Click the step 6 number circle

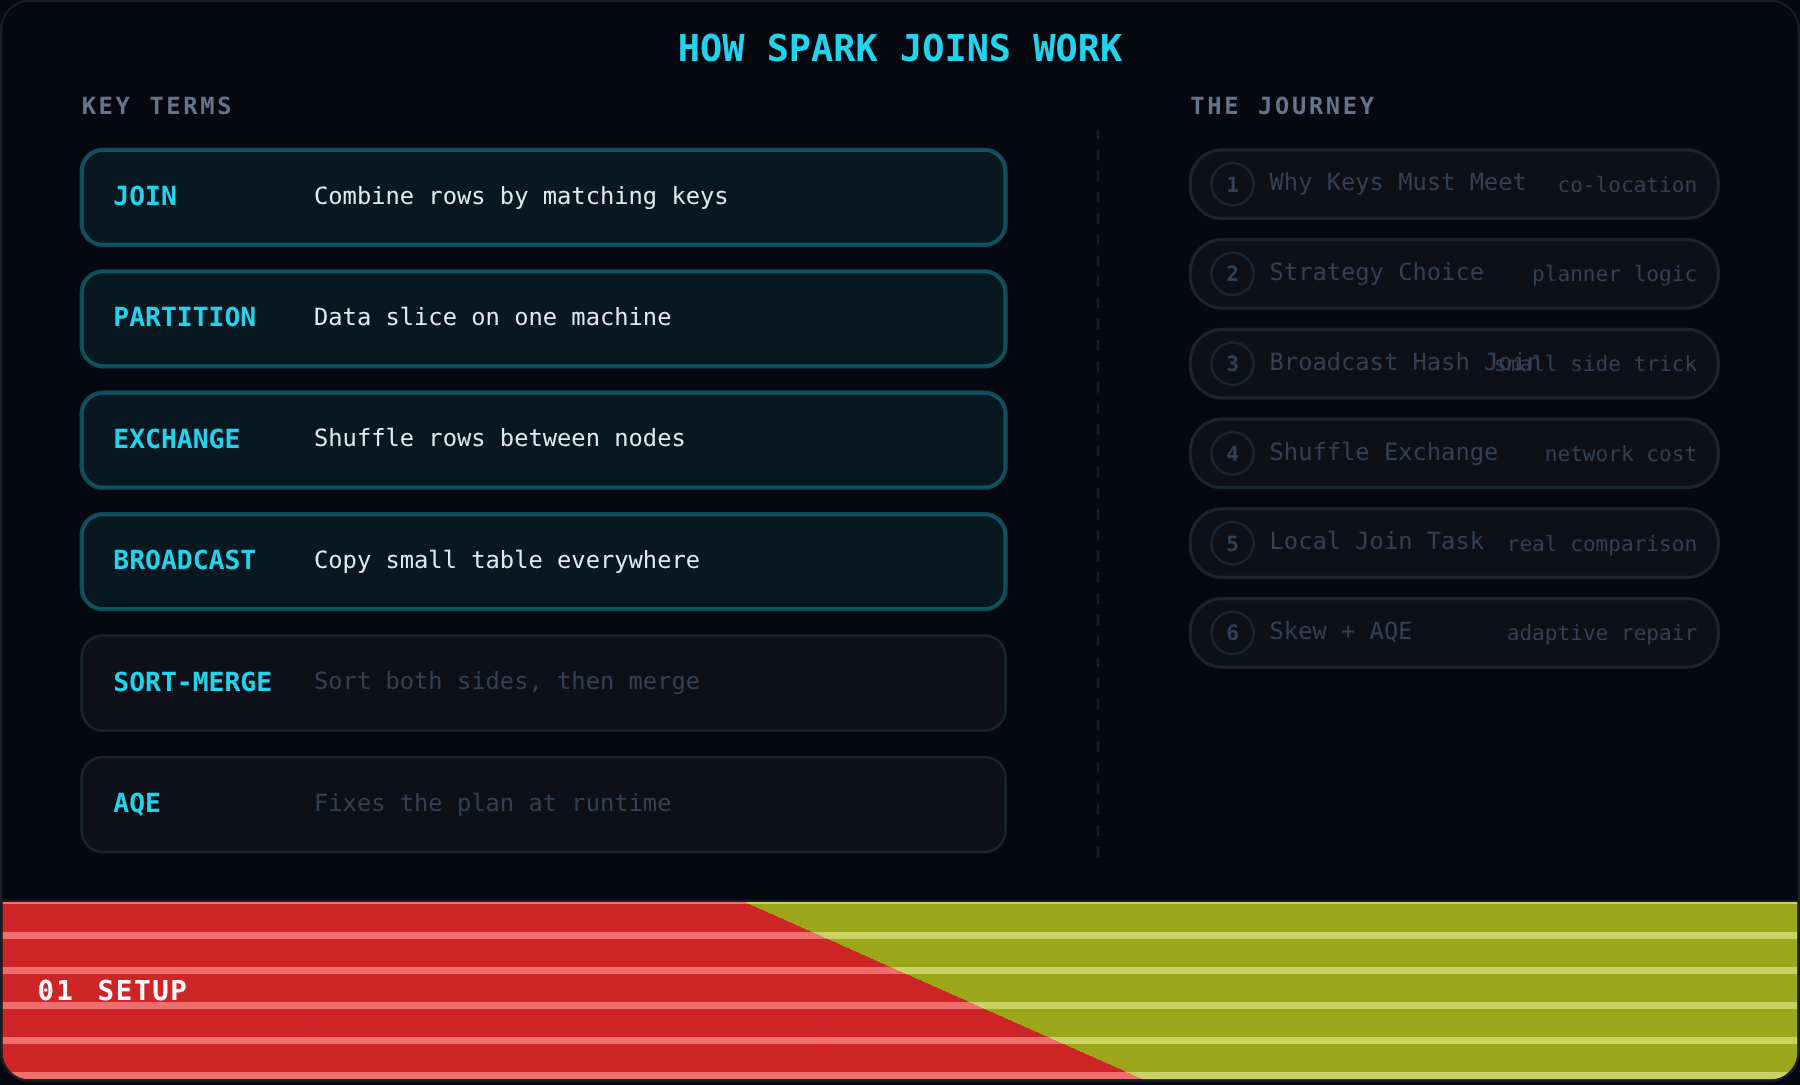click(1232, 633)
